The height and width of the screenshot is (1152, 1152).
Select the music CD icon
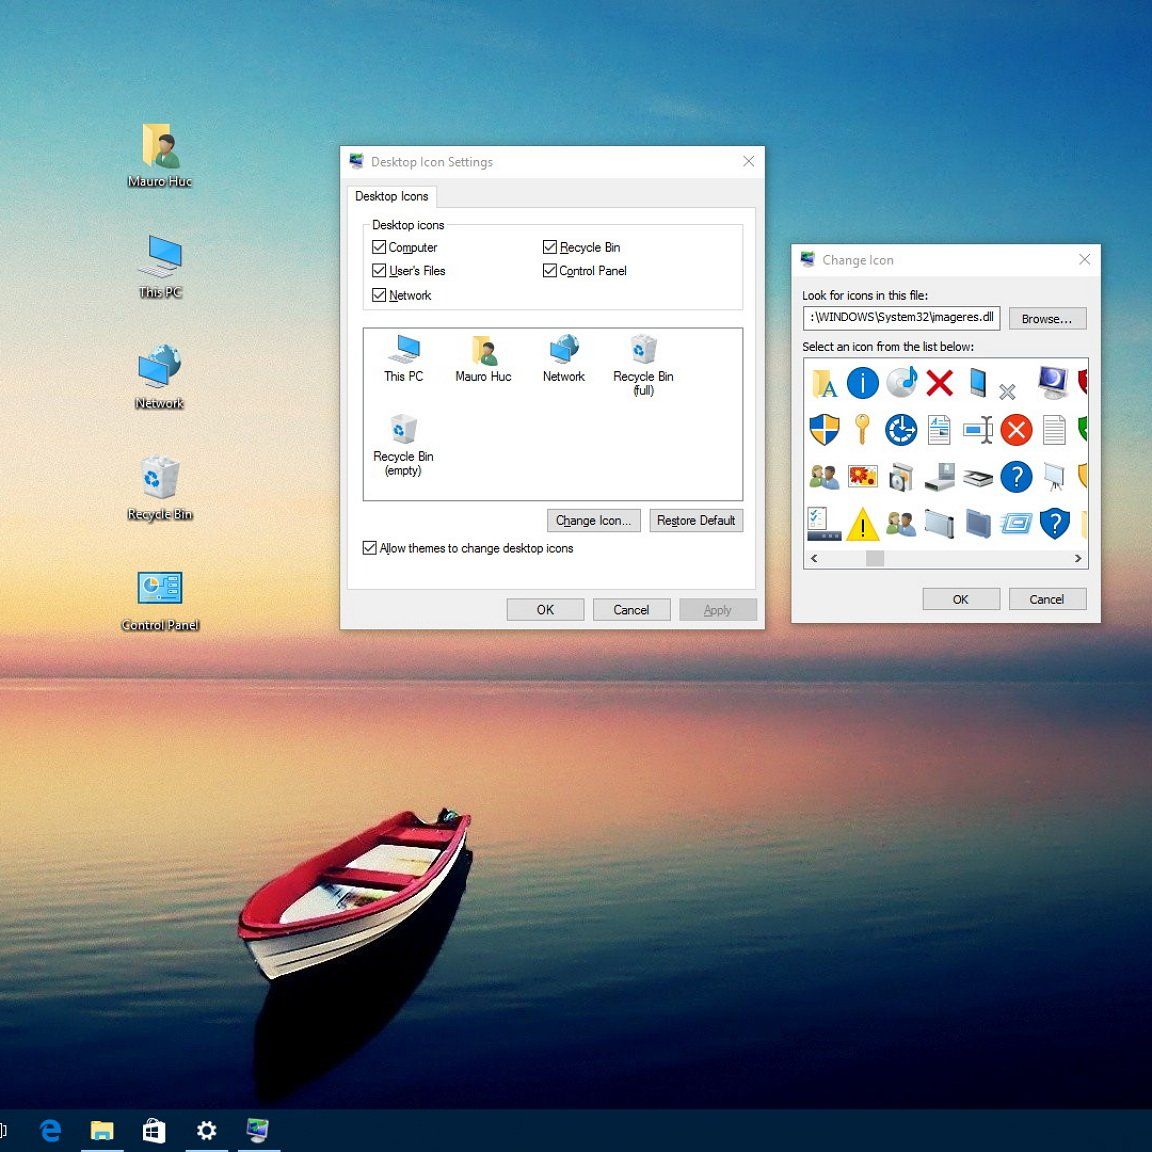click(x=901, y=382)
